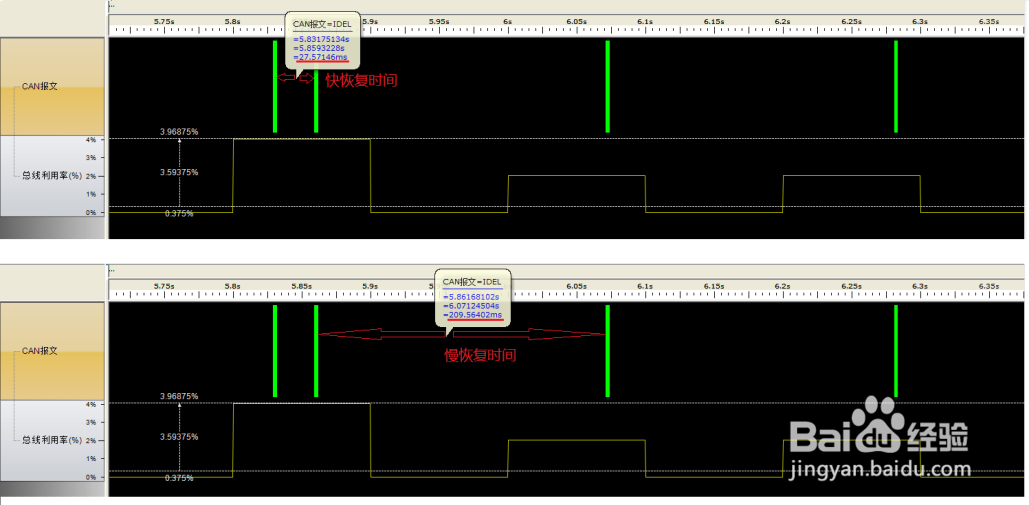Screen dimensions: 1029x505
Task: Click the 6.25s mark on lower time ruler
Action: [851, 286]
